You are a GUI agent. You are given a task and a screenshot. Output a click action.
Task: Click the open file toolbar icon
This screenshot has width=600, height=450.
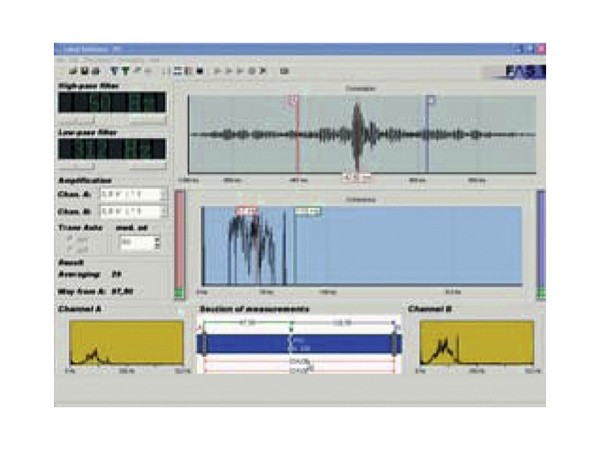coord(73,71)
